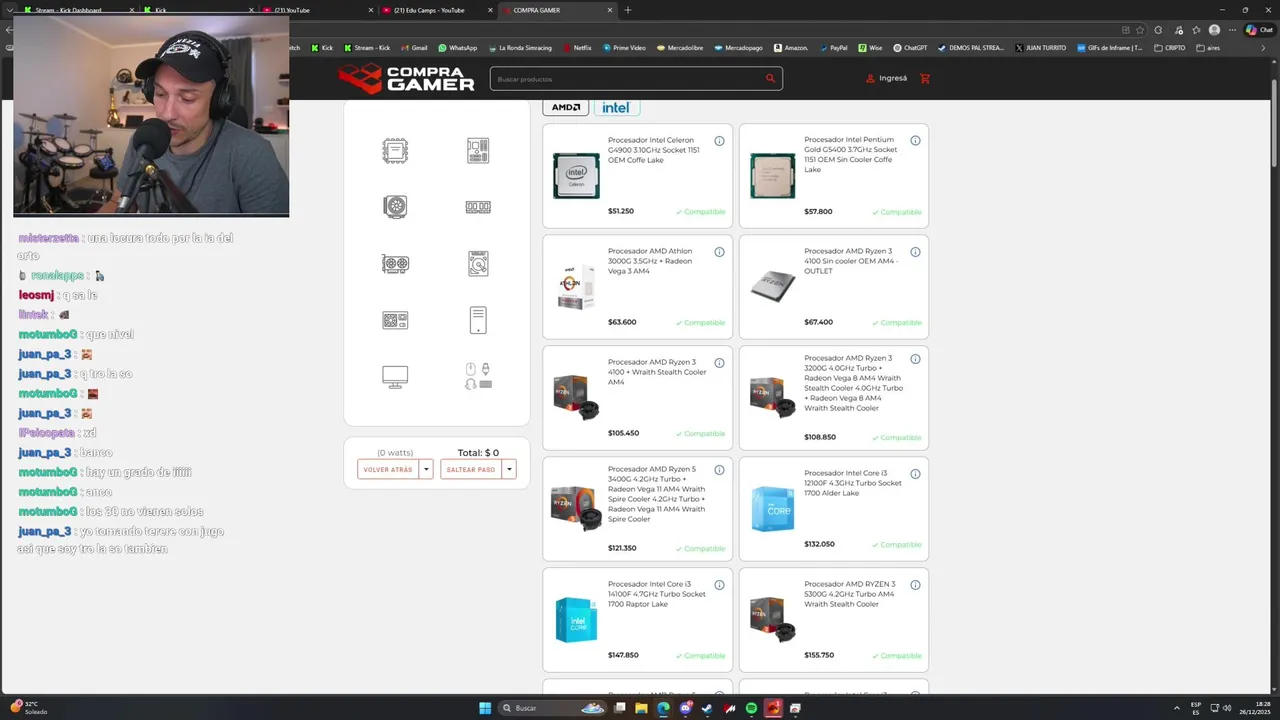Open info icon for AMD Athlon 3000G
Image resolution: width=1280 pixels, height=720 pixels.
click(719, 252)
